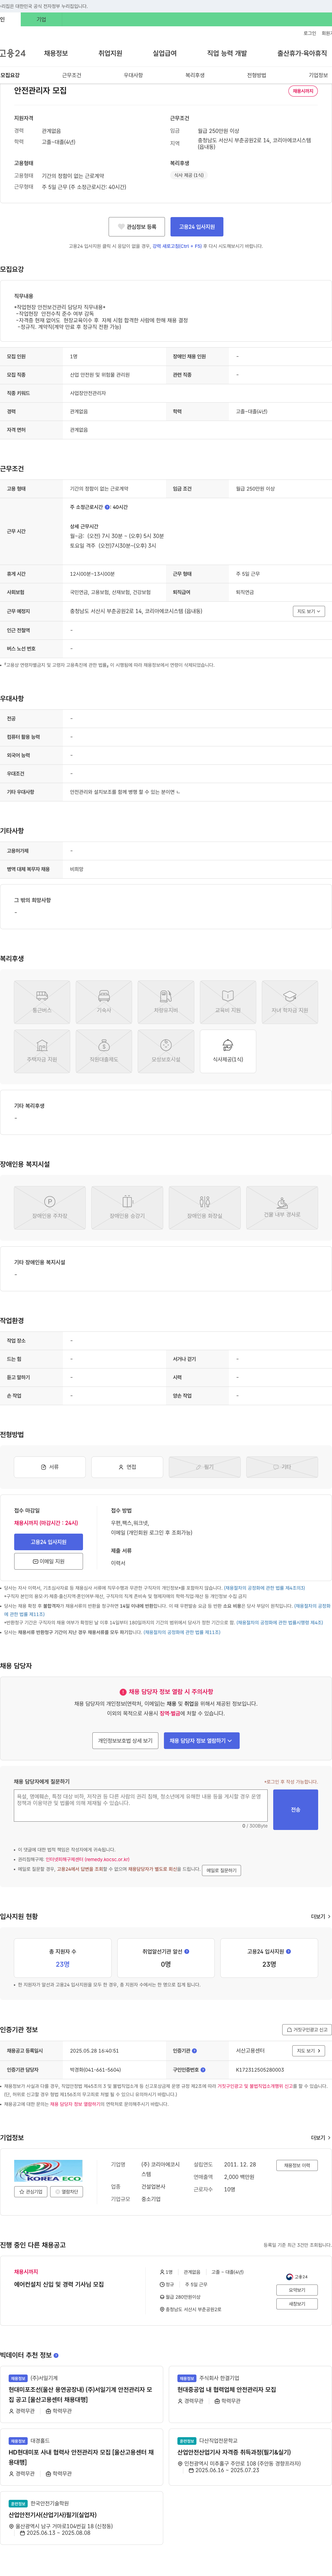This screenshot has width=332, height=2576.
Task: Click info icon in the 고용24 입사지원 card
Action: click(x=289, y=1951)
